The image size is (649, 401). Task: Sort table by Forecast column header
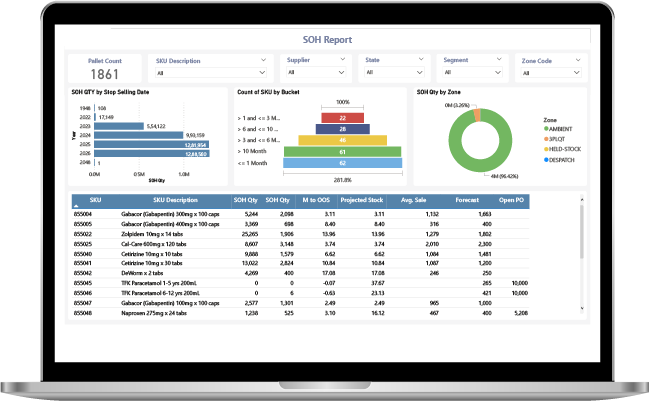(x=467, y=200)
